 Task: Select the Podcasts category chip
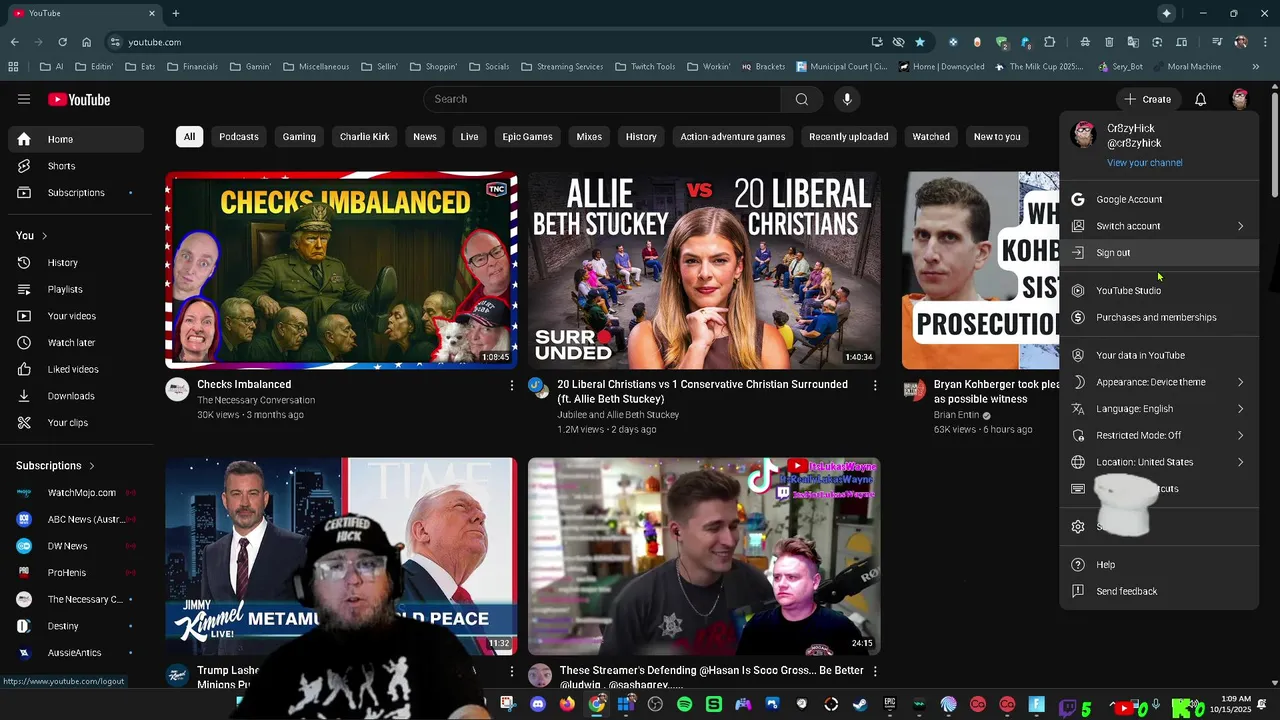coord(239,137)
